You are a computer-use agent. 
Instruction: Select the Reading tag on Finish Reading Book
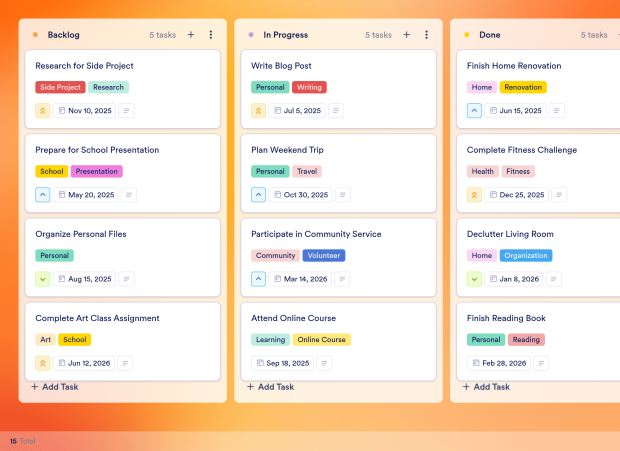tap(526, 340)
